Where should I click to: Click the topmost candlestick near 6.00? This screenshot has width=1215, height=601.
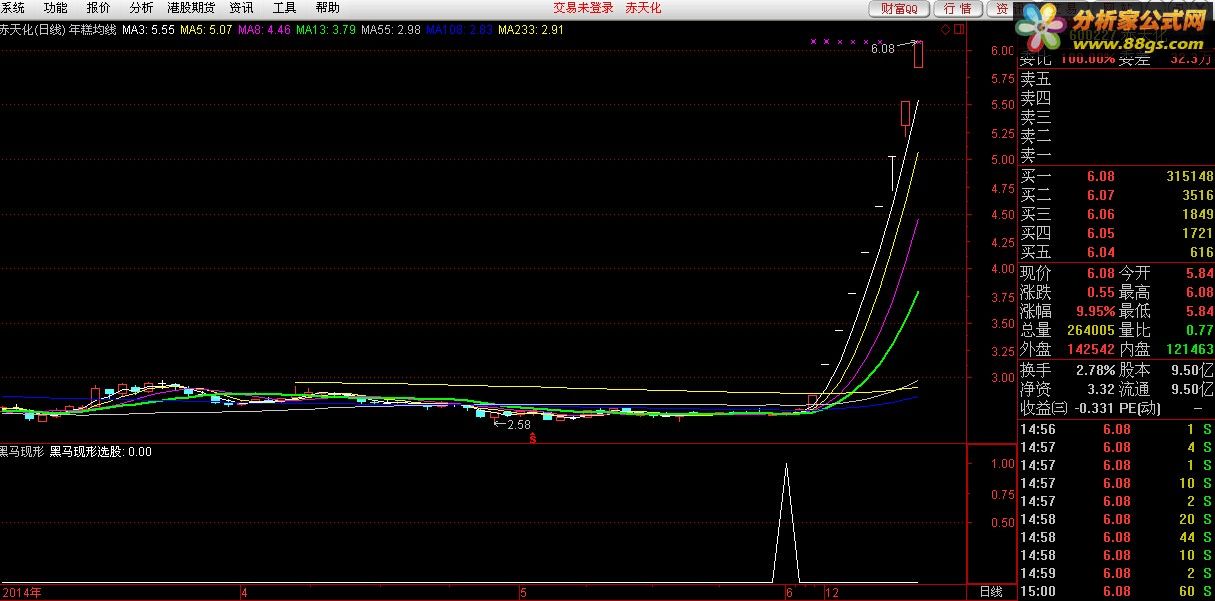(x=918, y=54)
